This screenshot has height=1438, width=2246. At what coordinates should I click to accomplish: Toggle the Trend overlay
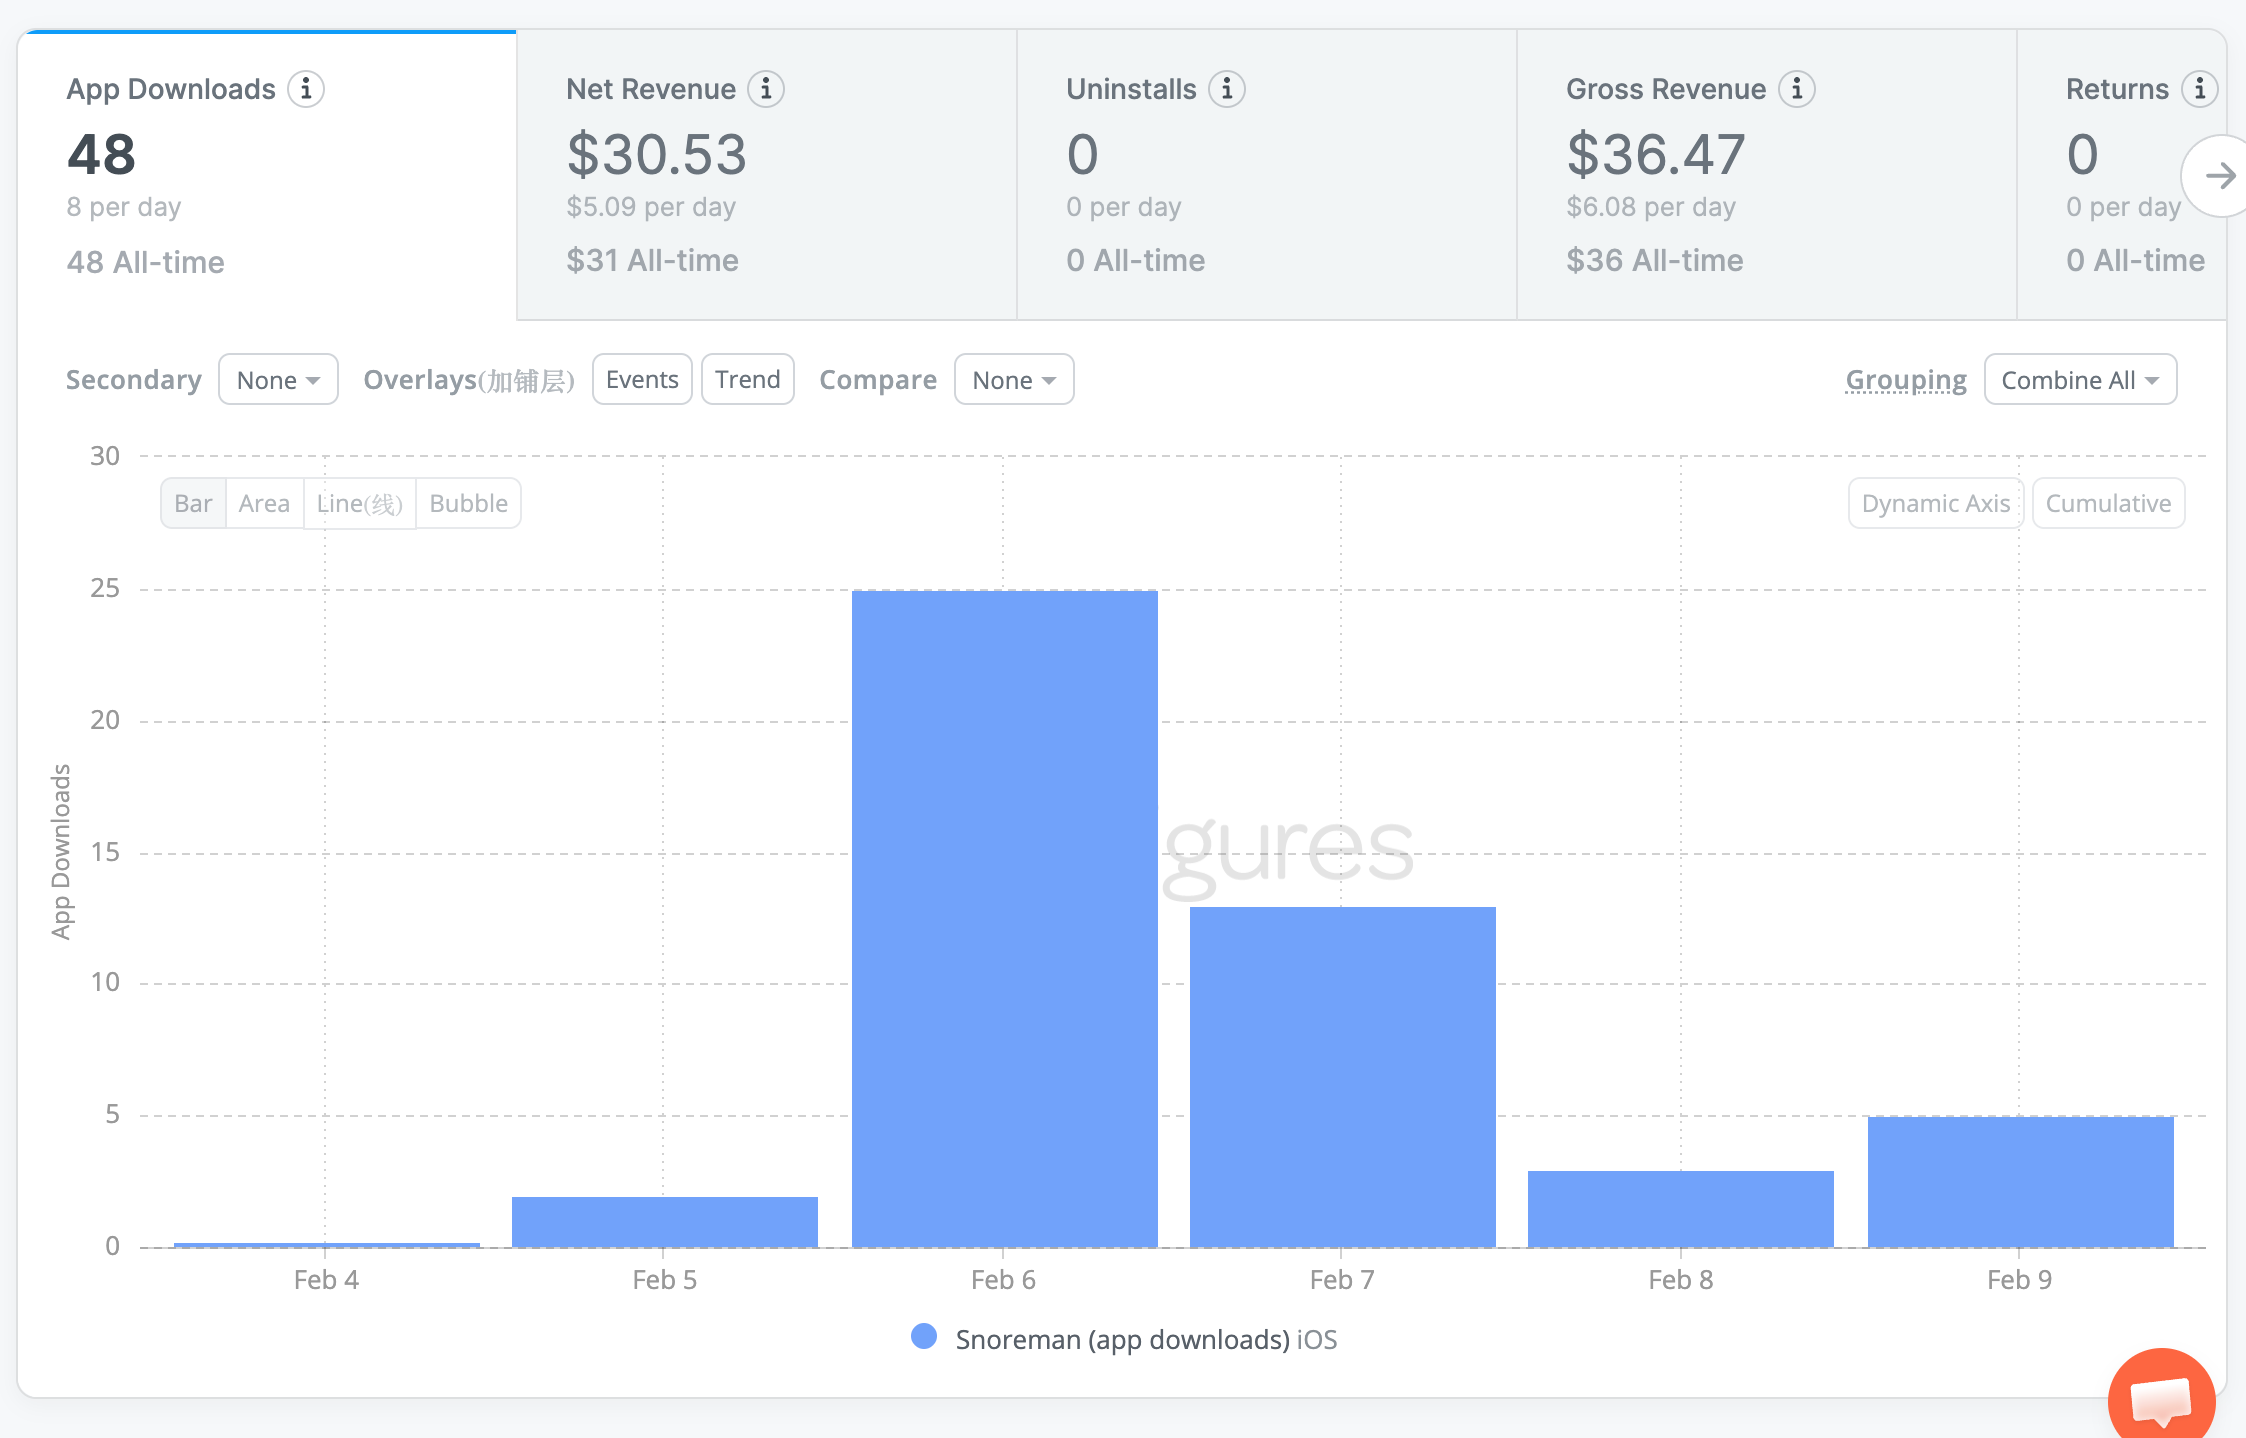(747, 380)
